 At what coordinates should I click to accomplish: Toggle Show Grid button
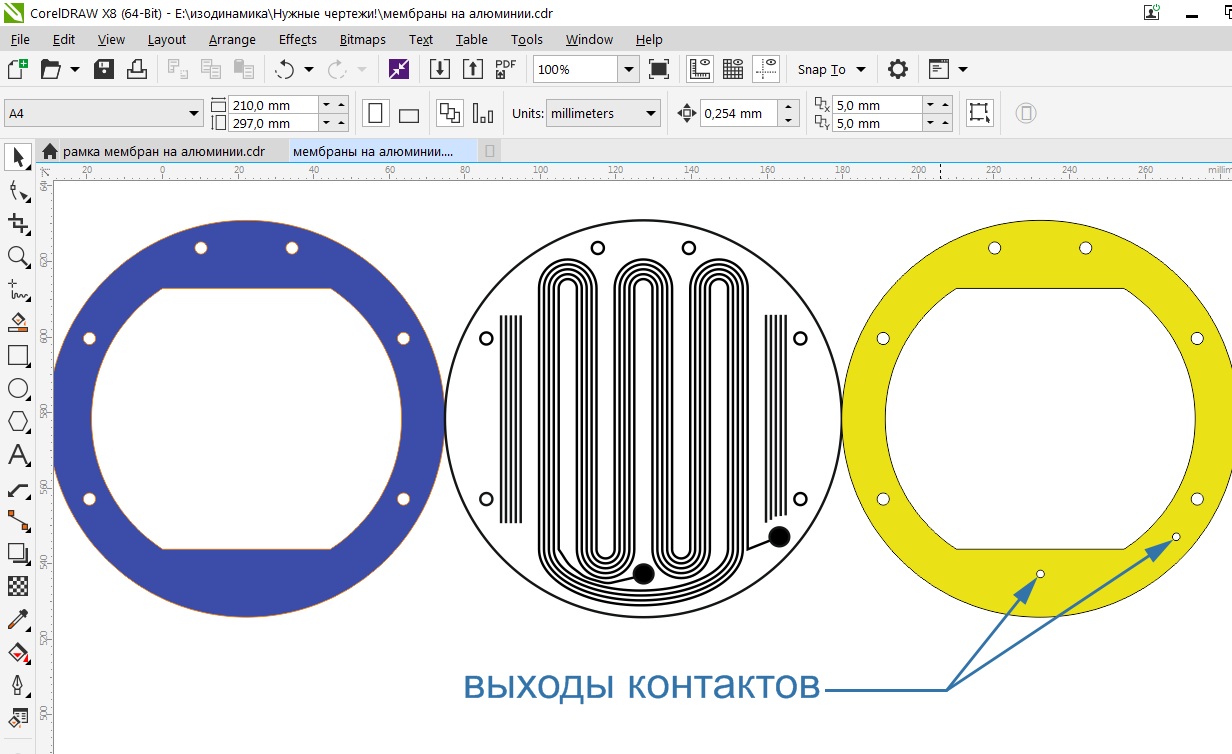click(x=733, y=69)
